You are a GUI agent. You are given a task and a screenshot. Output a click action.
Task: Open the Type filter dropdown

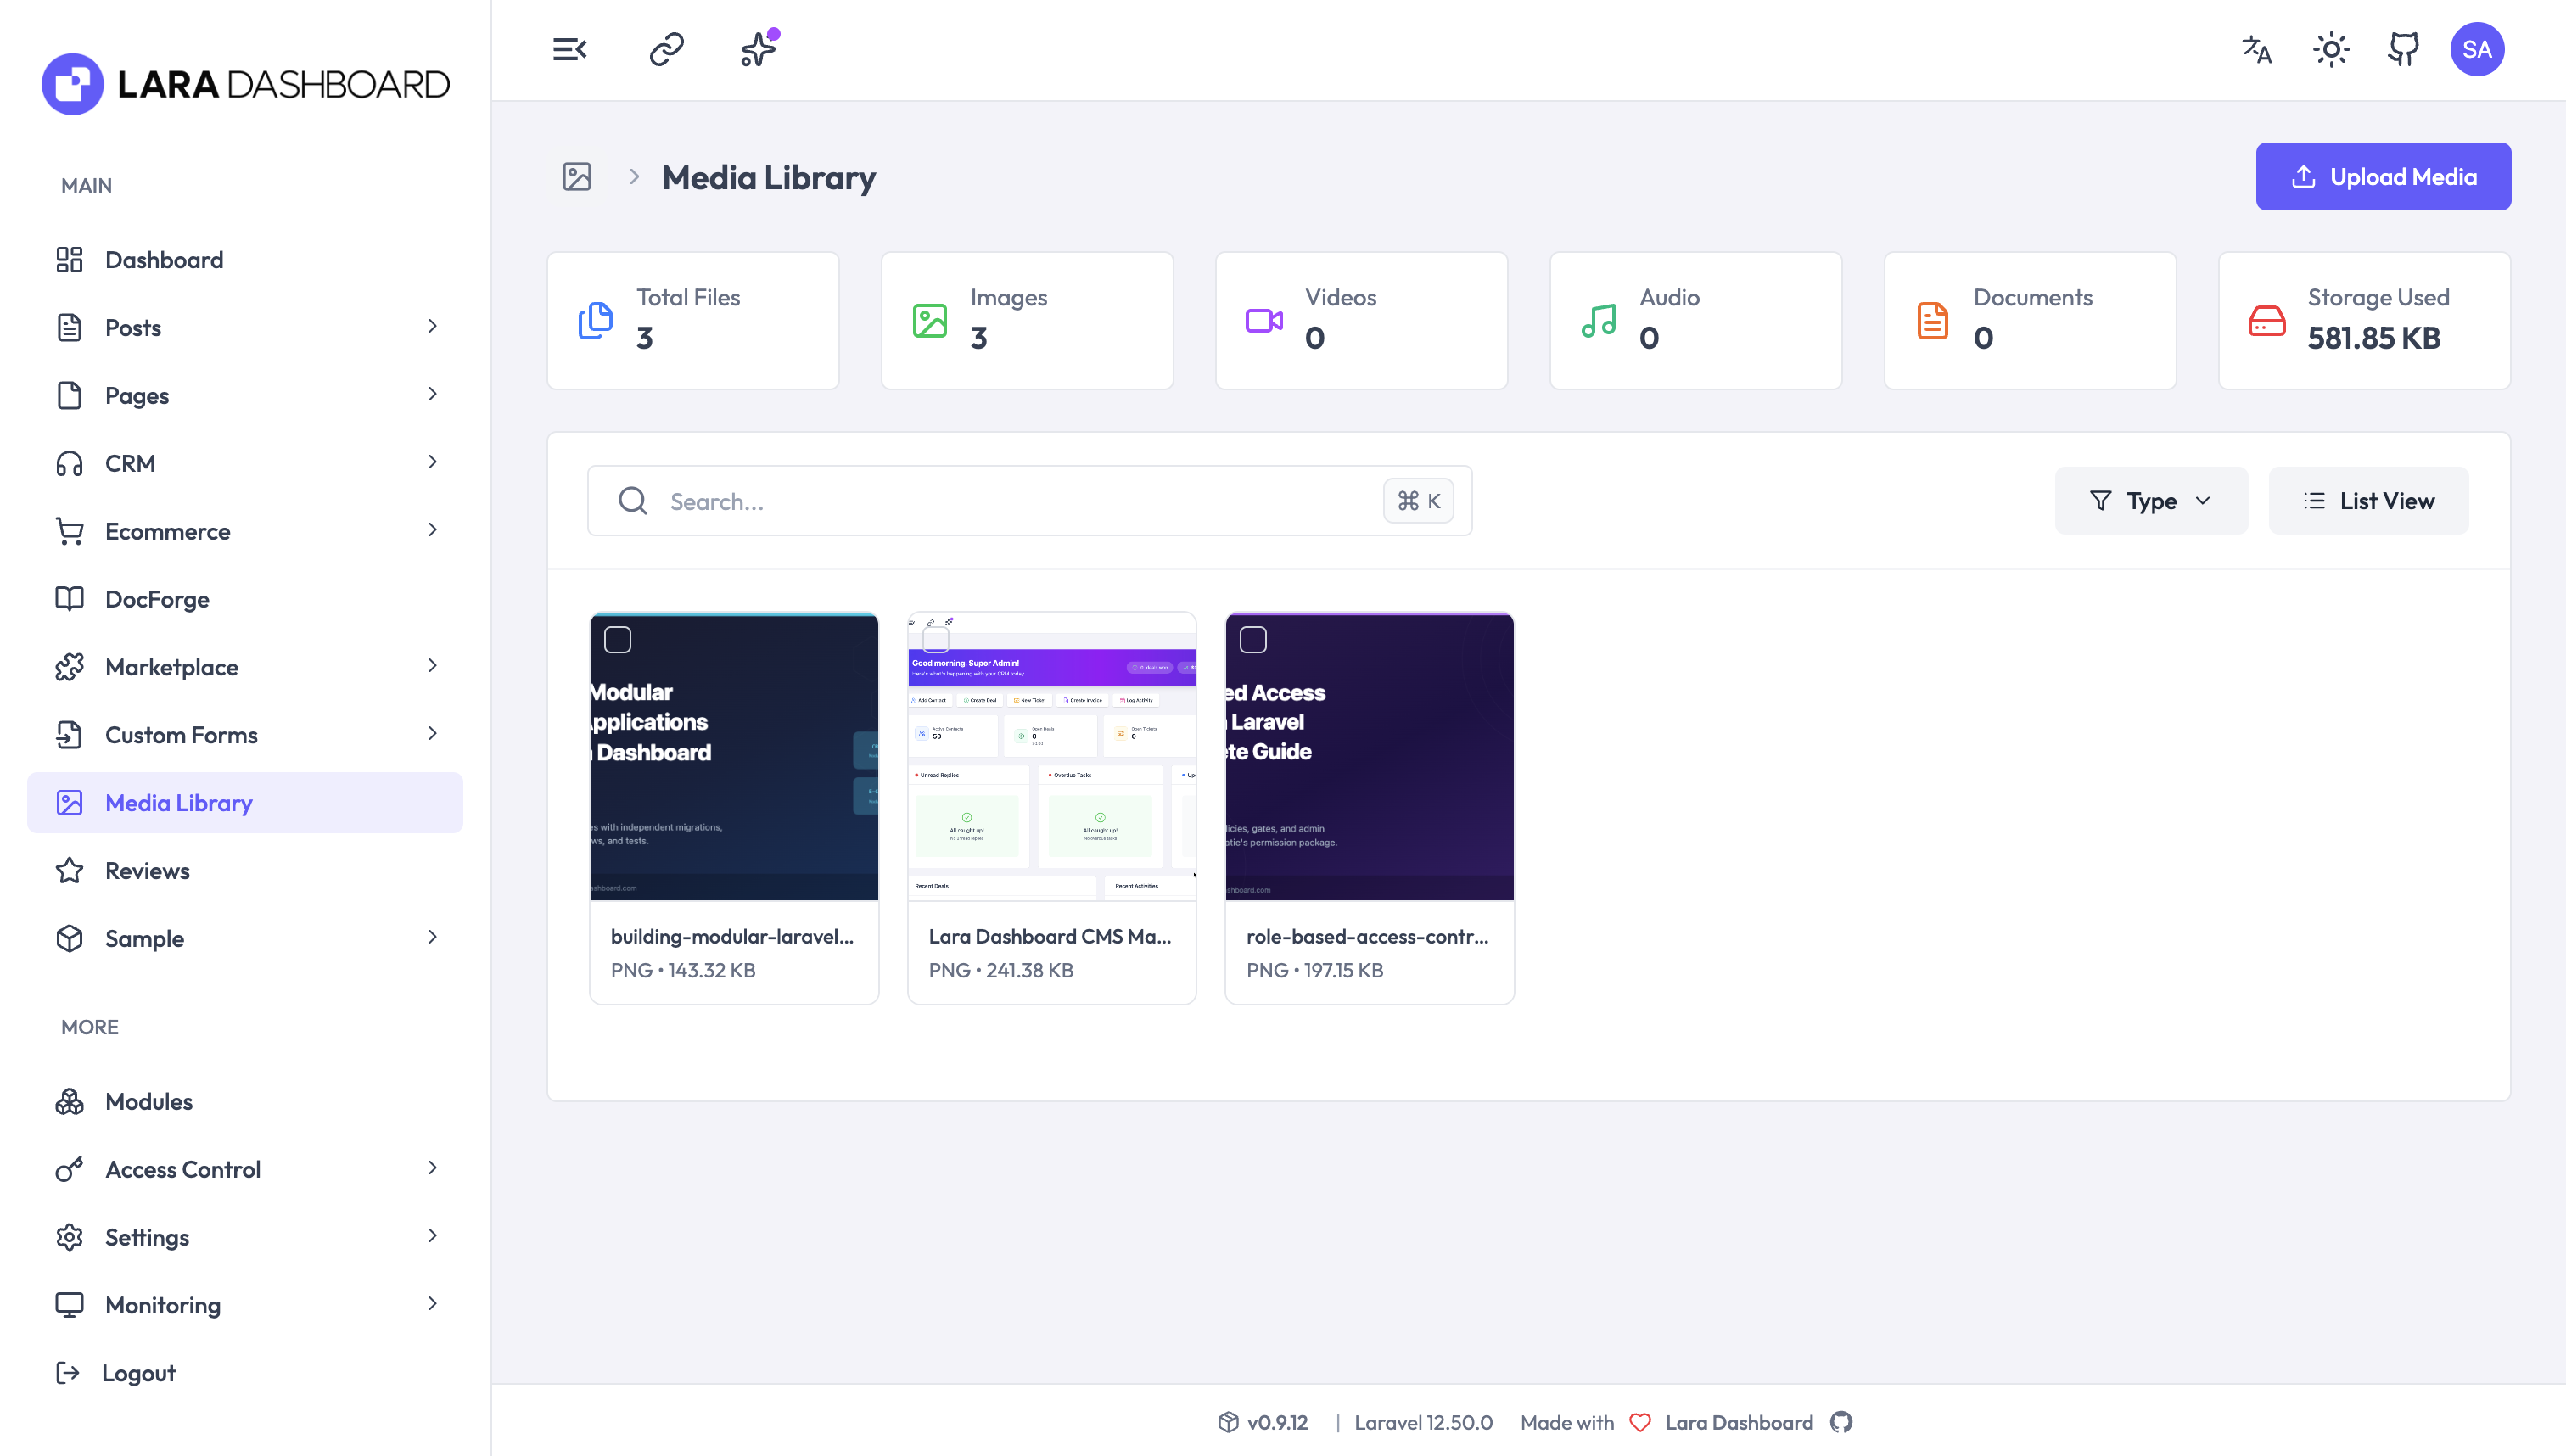click(2151, 500)
